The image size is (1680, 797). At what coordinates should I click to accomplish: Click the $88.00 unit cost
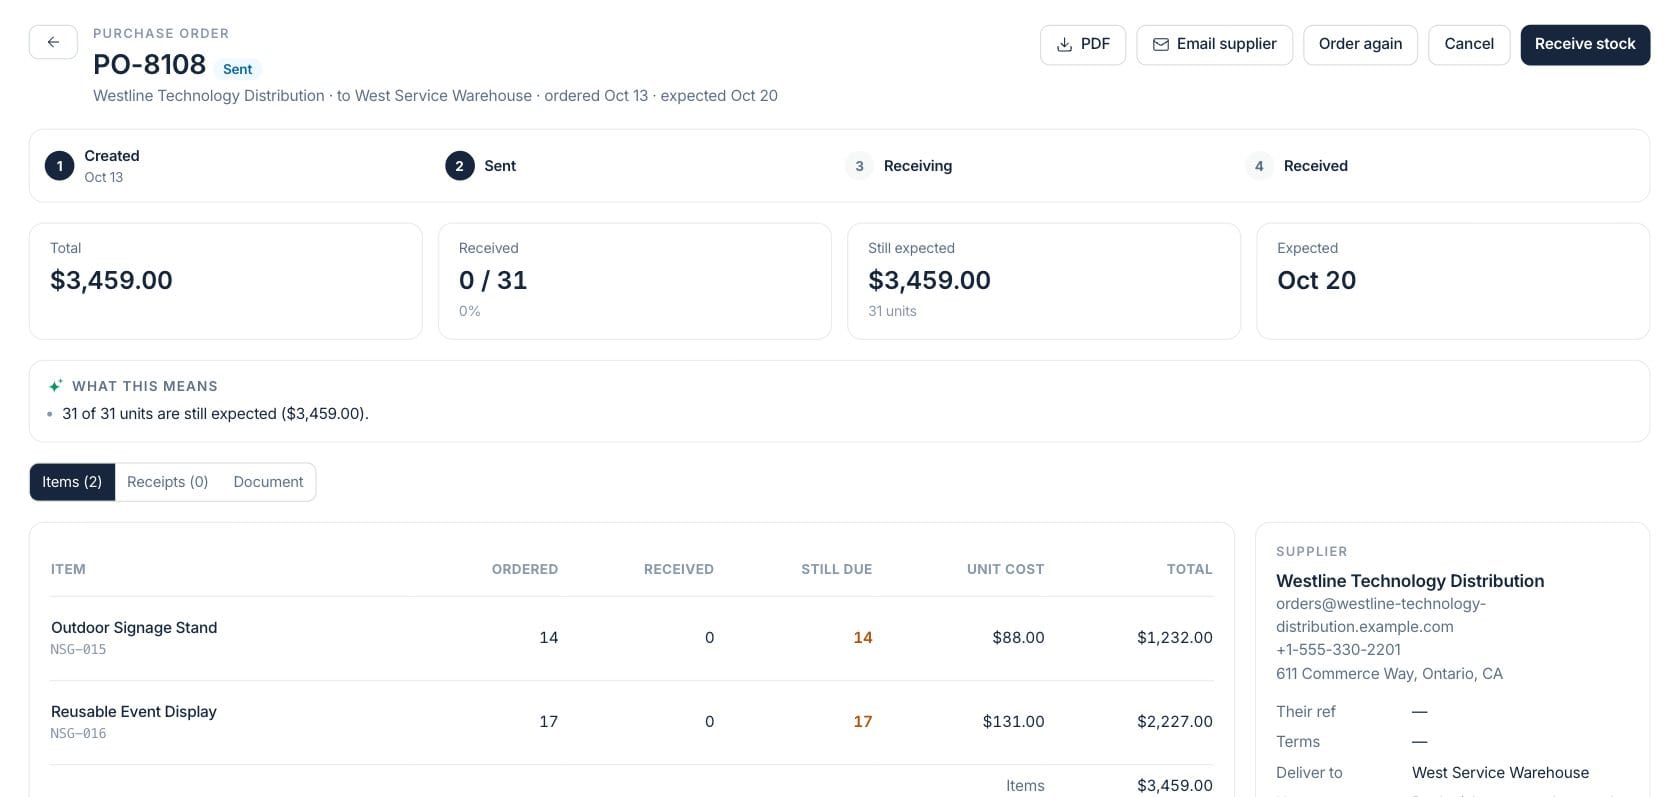(x=1018, y=638)
